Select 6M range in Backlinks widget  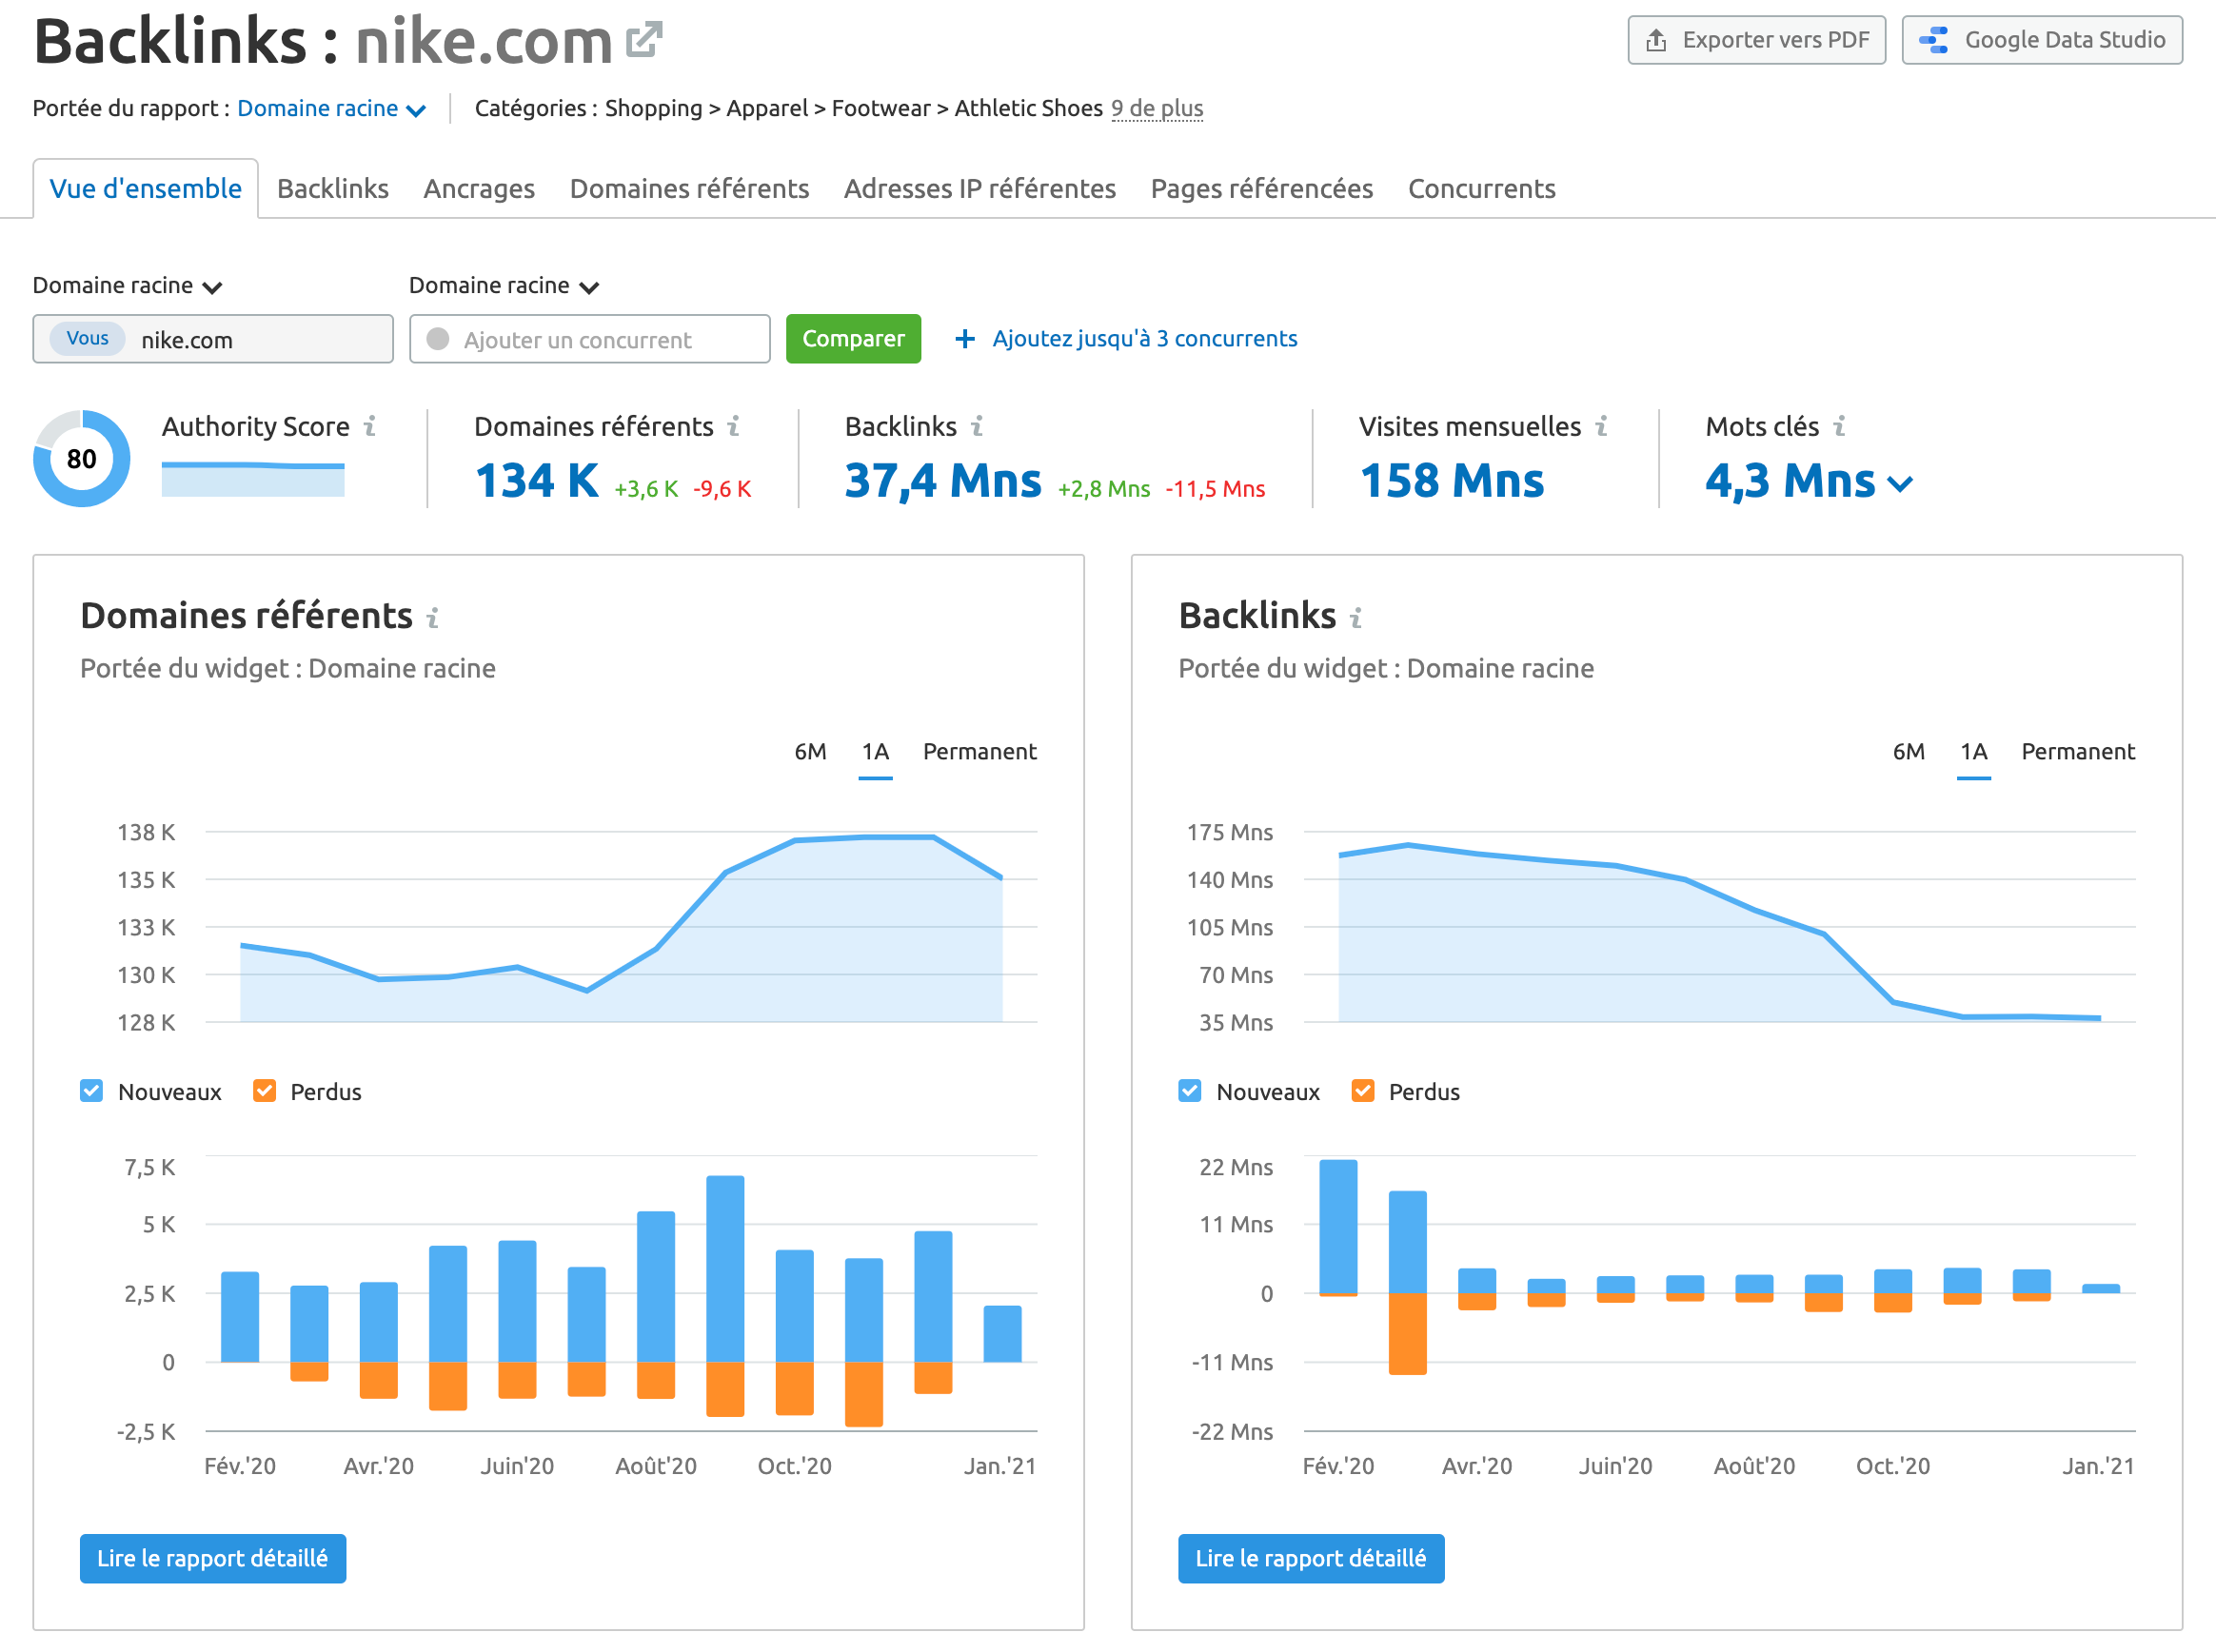[x=1908, y=751]
